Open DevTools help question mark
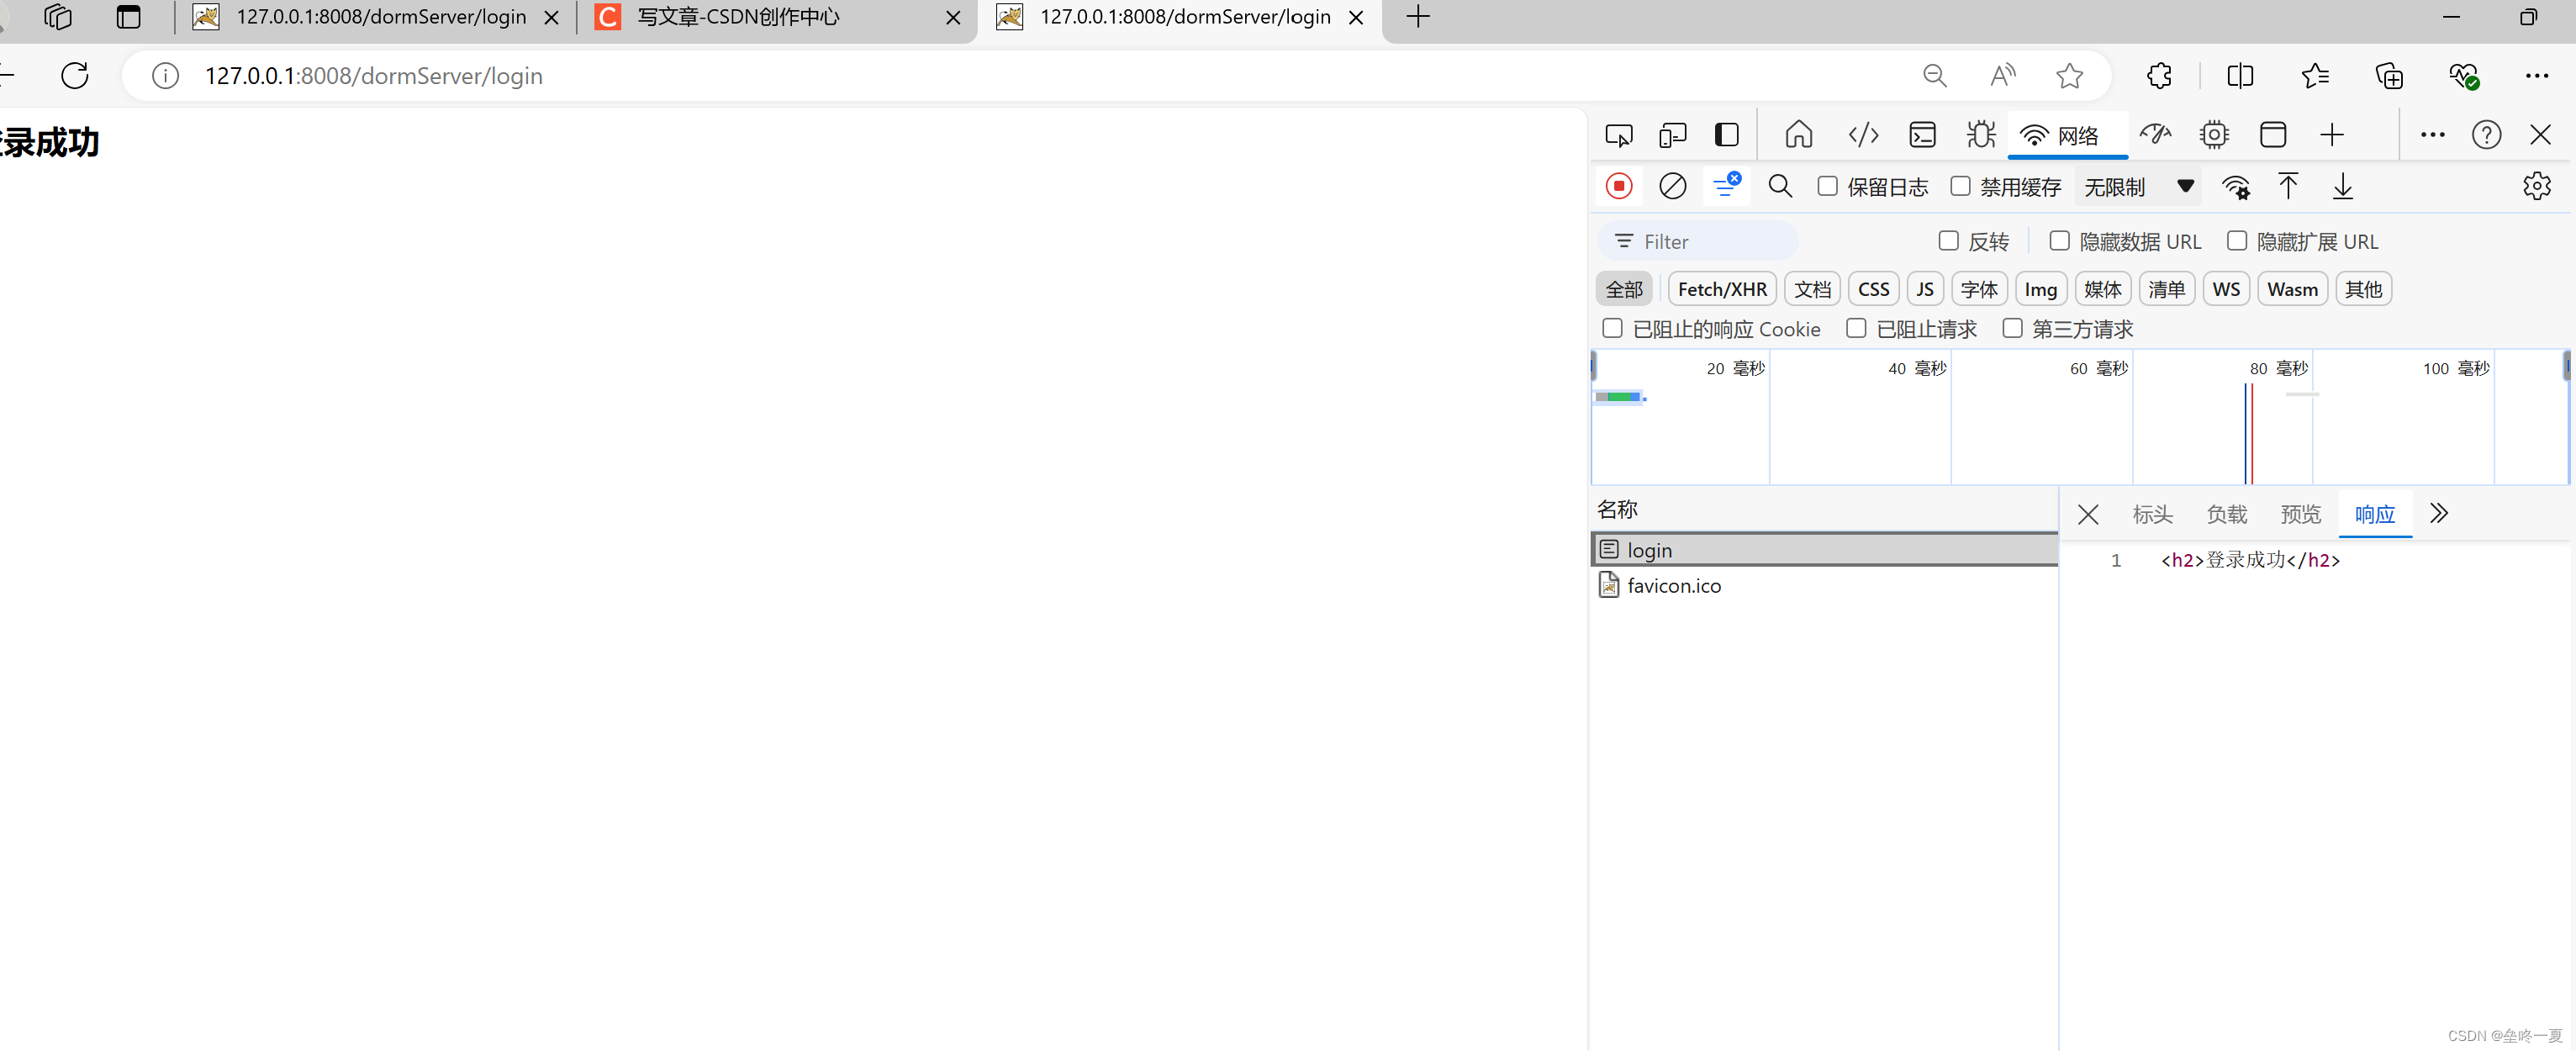Screen dimensions: 2576x1051 [x=2486, y=135]
